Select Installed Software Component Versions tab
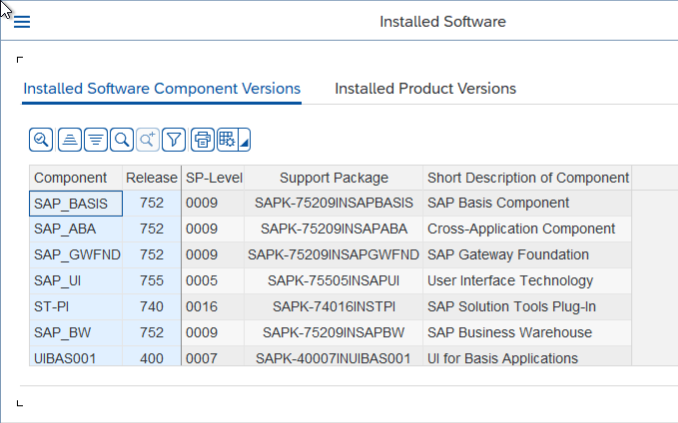 [162, 89]
